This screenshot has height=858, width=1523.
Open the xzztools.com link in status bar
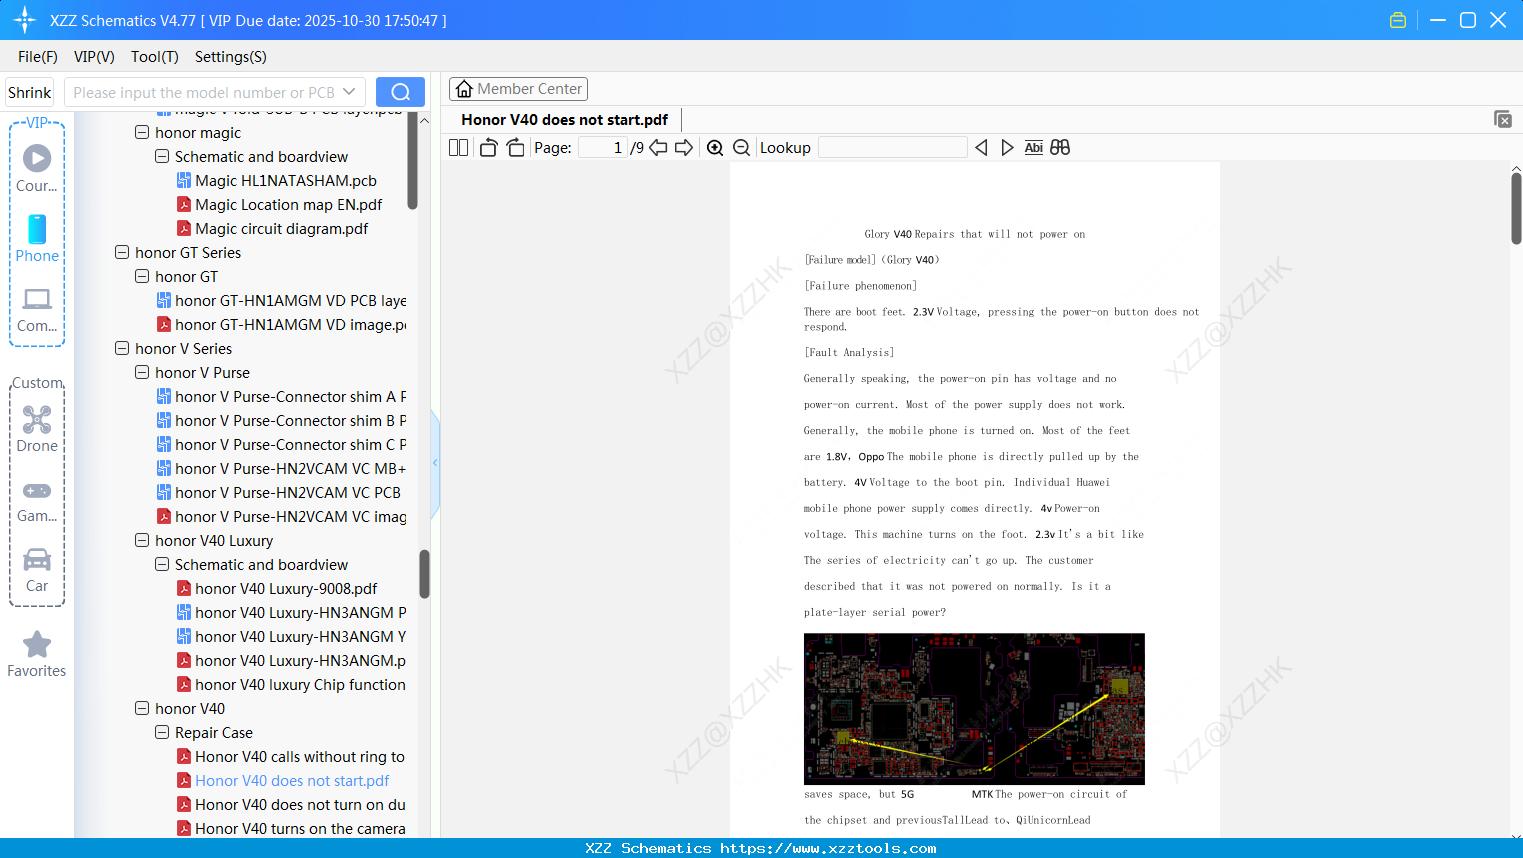(828, 848)
